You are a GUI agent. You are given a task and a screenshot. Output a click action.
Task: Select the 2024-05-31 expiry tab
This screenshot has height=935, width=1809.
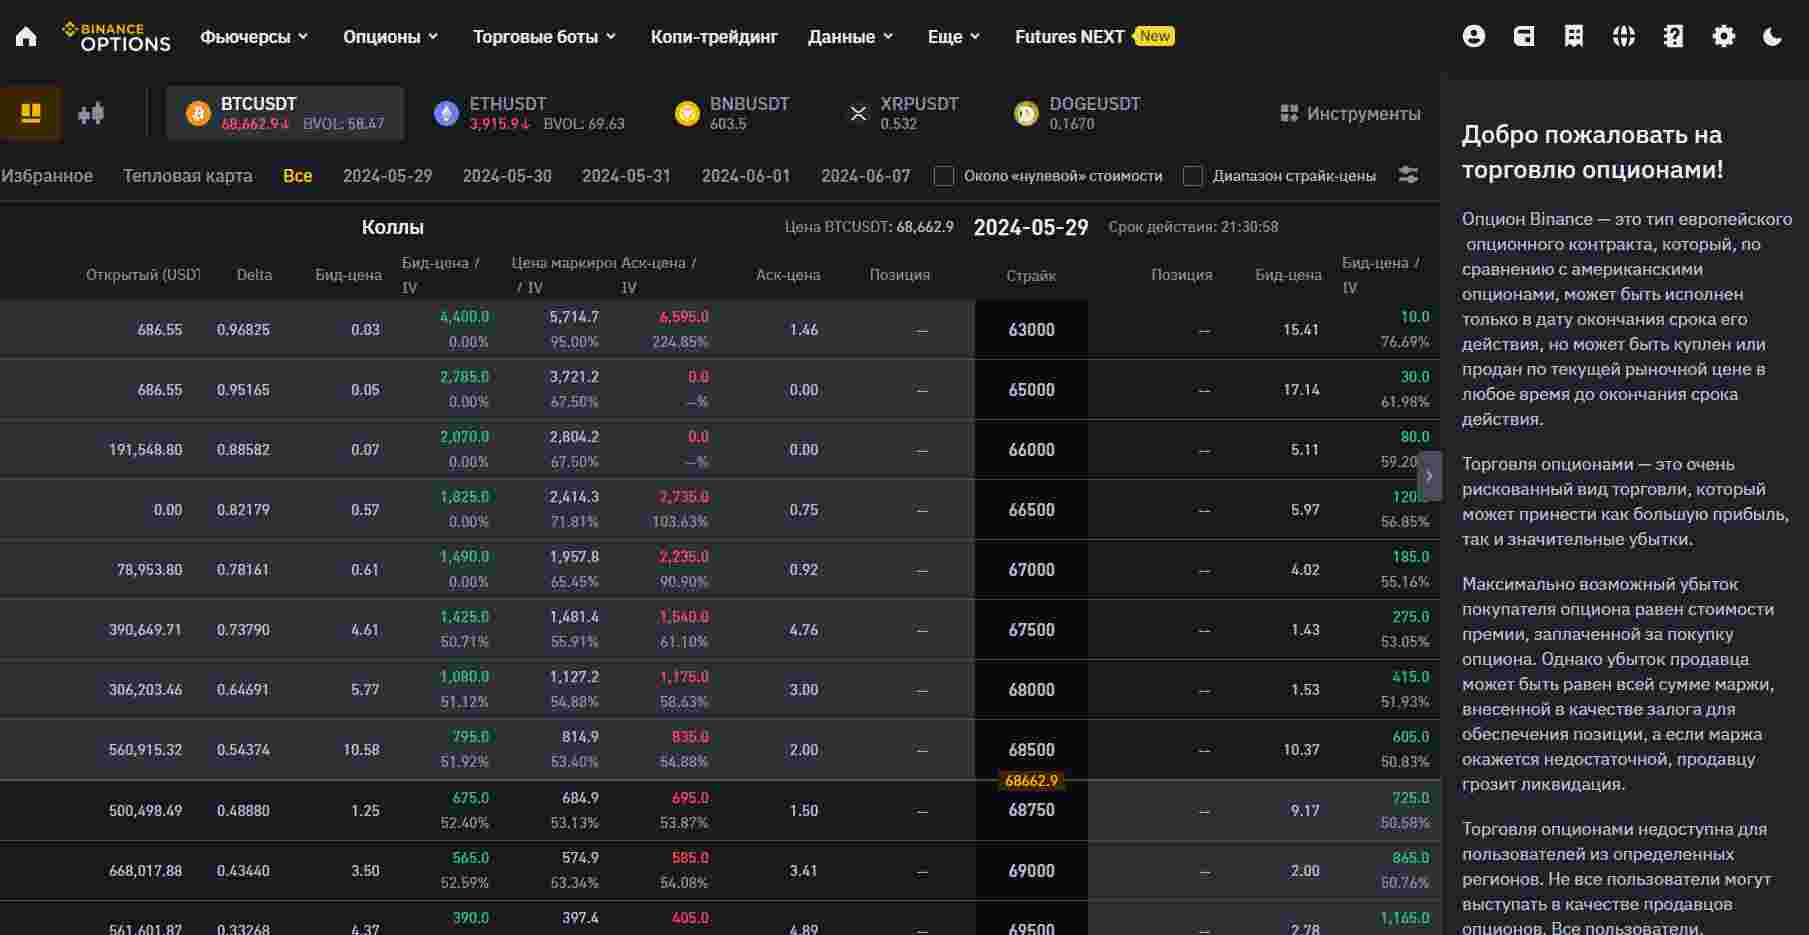pyautogui.click(x=627, y=176)
